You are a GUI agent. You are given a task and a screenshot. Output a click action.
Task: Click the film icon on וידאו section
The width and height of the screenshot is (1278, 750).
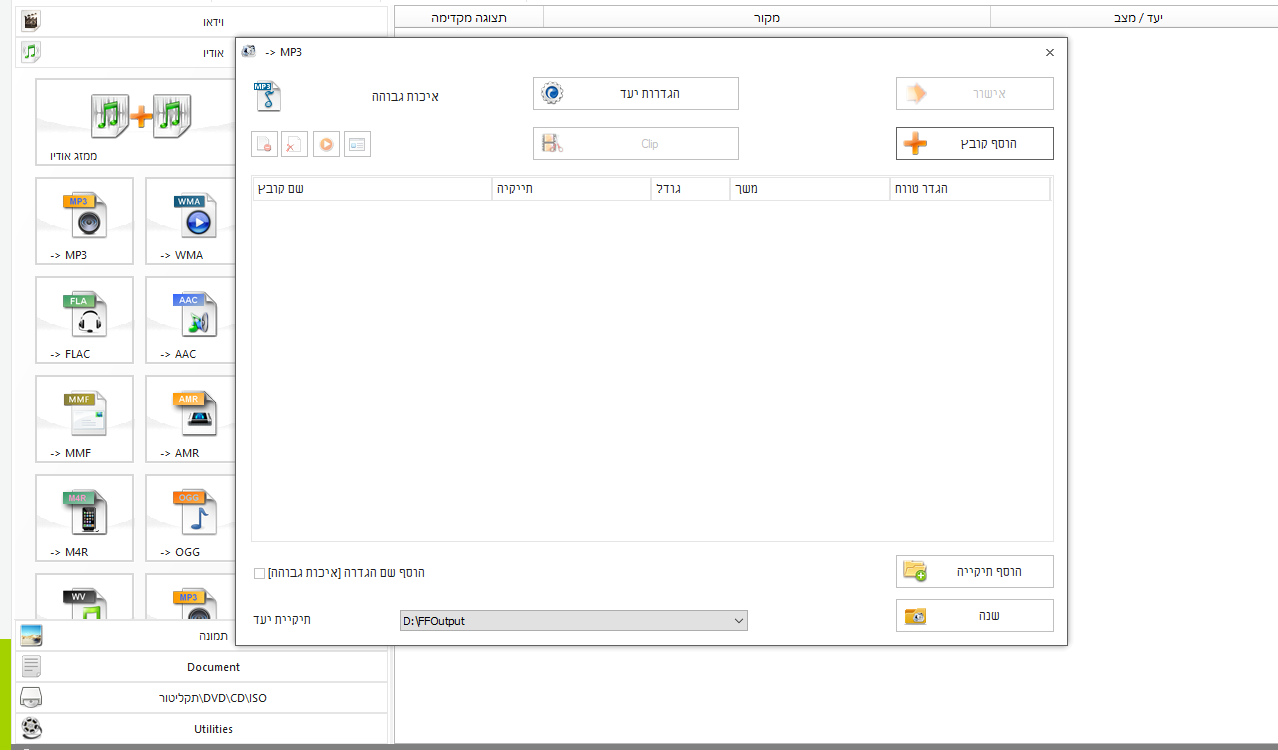(32, 20)
